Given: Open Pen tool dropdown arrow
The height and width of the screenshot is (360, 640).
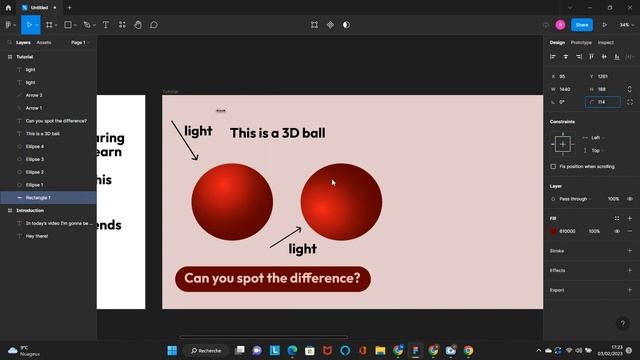Looking at the screenshot, I should (94, 25).
